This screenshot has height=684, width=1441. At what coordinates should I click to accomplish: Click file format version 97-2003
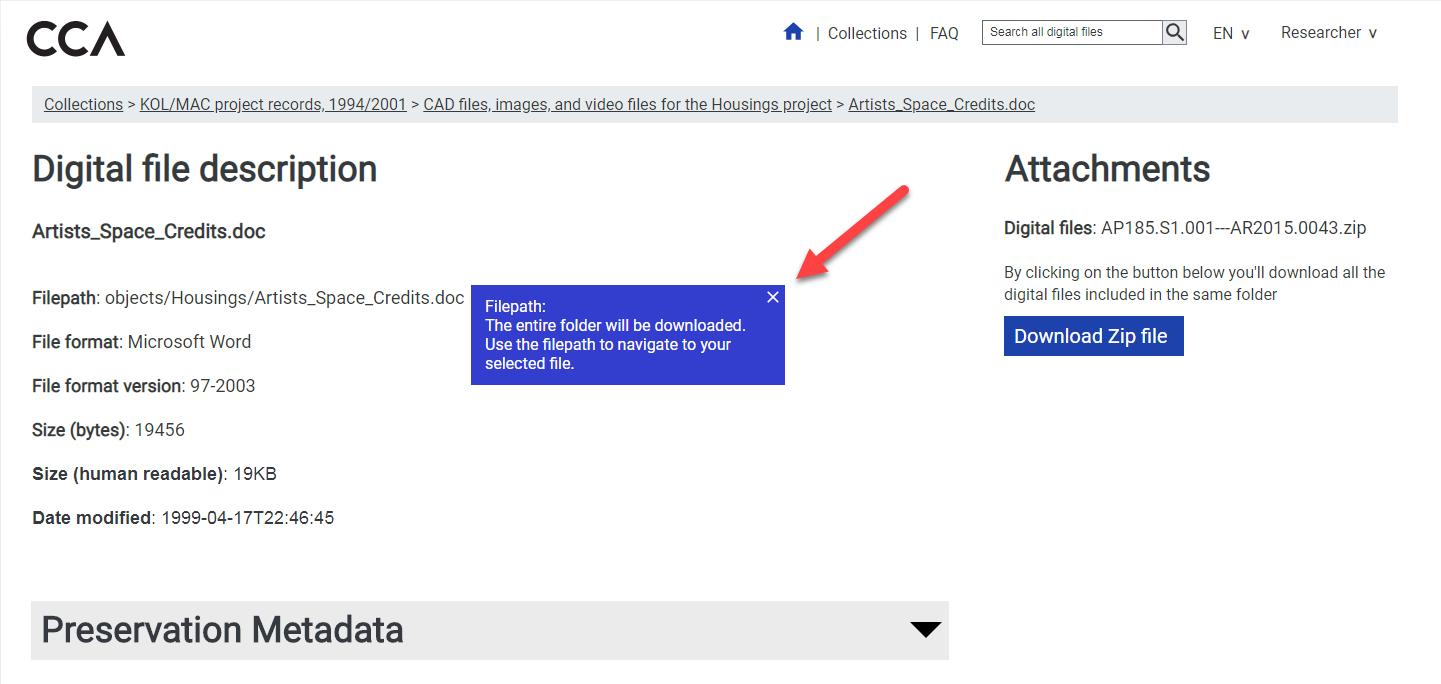[222, 386]
